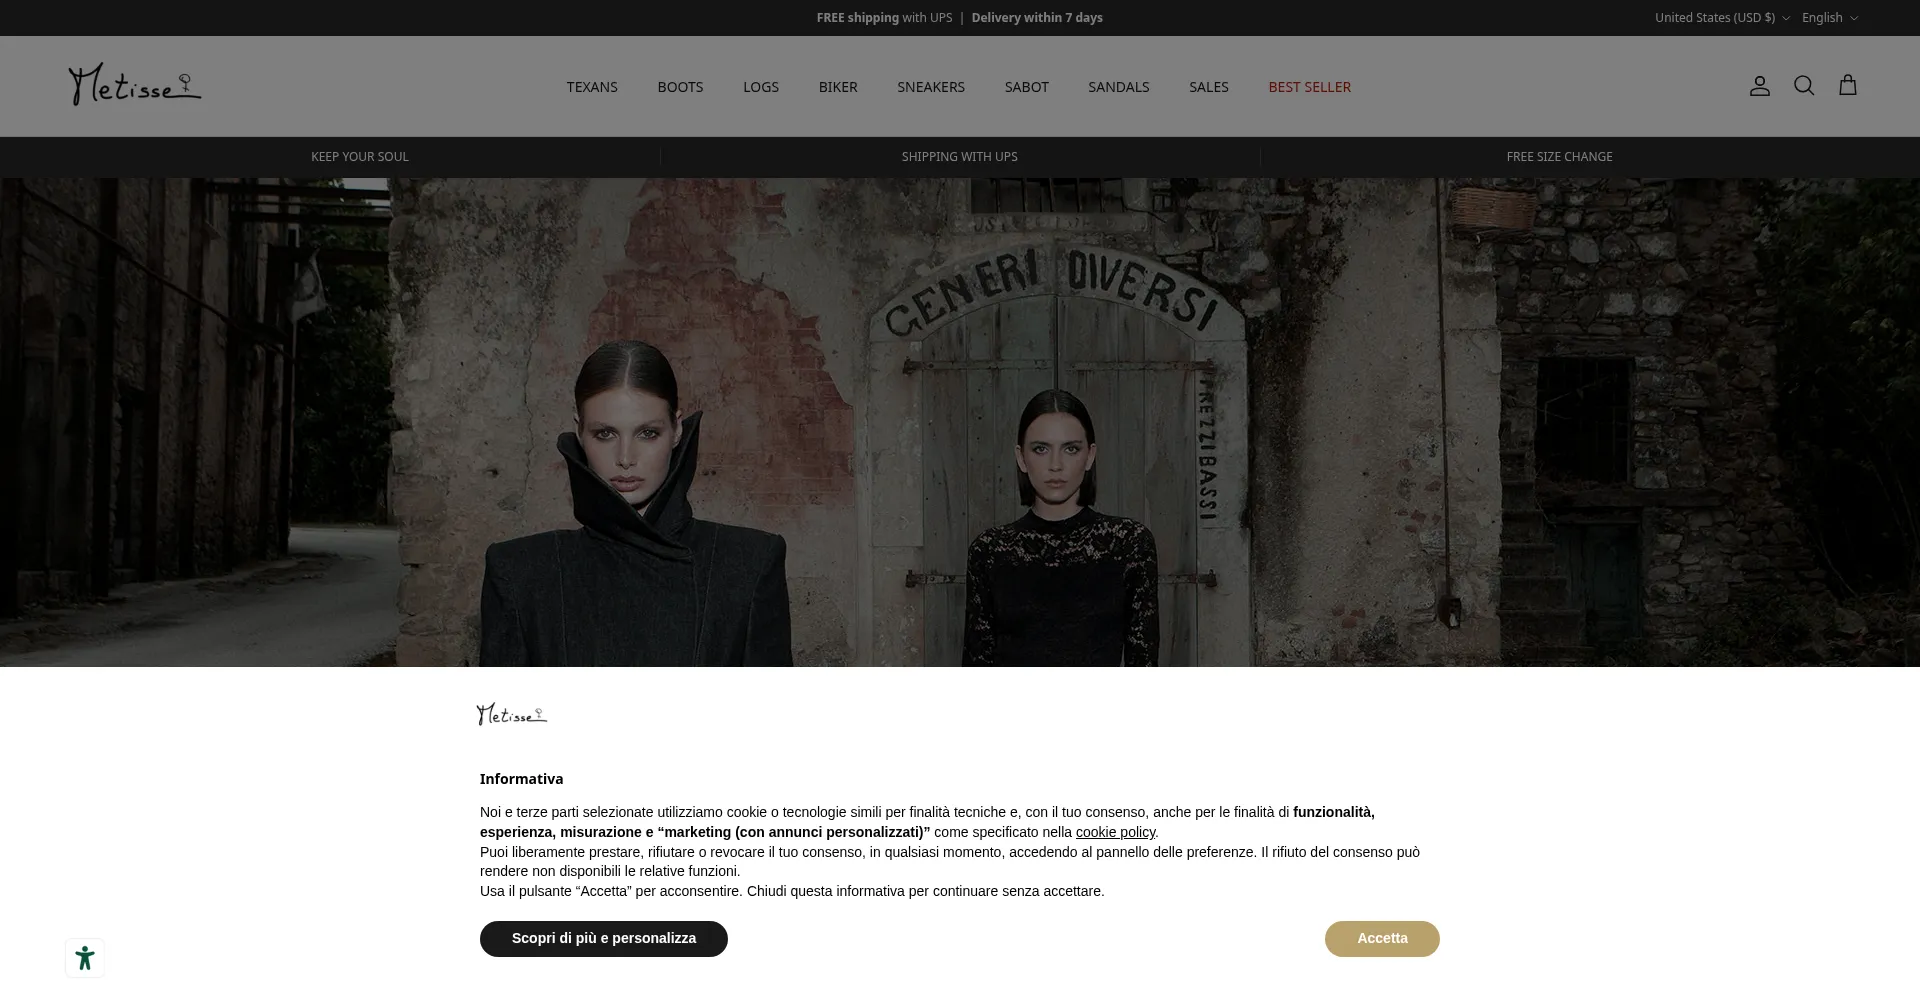Screen dimensions: 1920x993
Task: Click the hero image with two models
Action: (x=960, y=422)
